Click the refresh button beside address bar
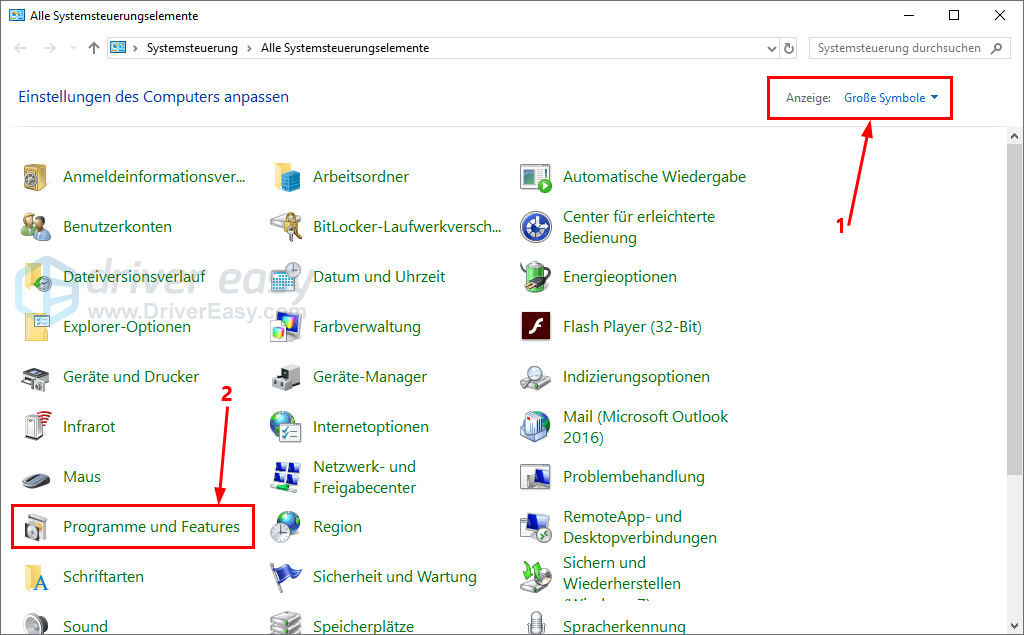Viewport: 1024px width, 635px height. pos(789,48)
